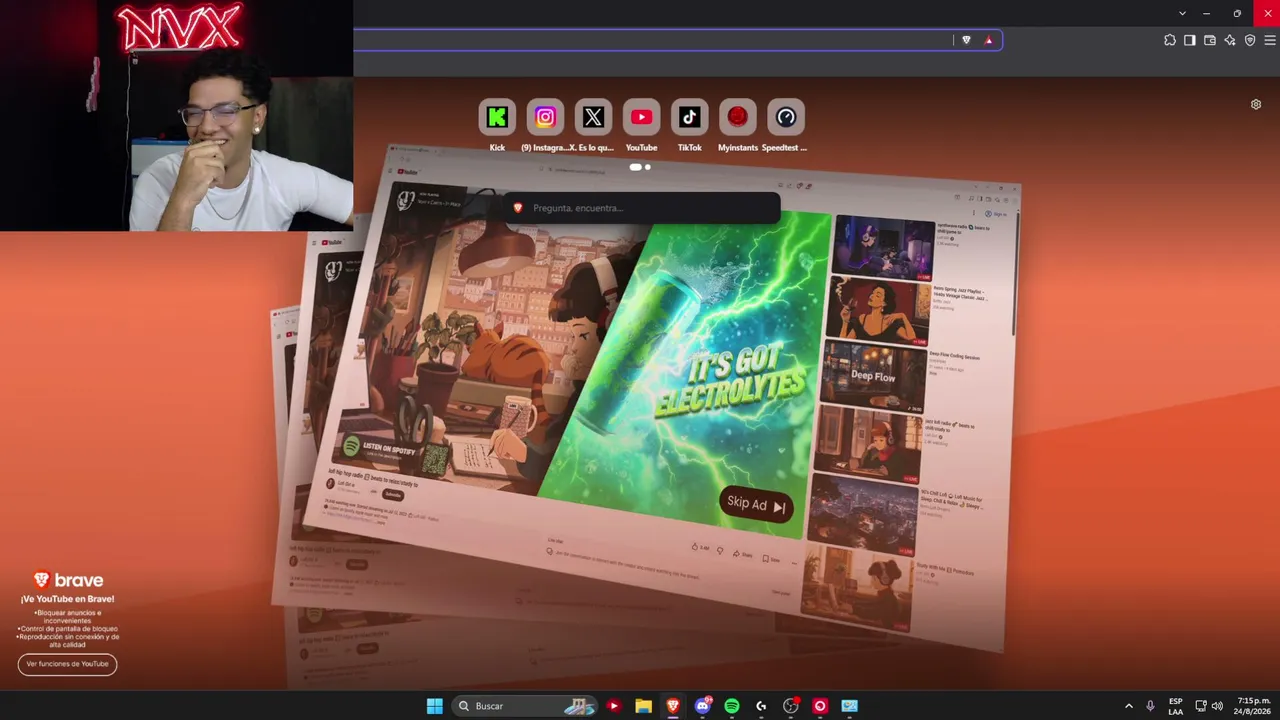Image resolution: width=1280 pixels, height=720 pixels.
Task: Switch to second shortcuts page dot
Action: pyautogui.click(x=648, y=167)
